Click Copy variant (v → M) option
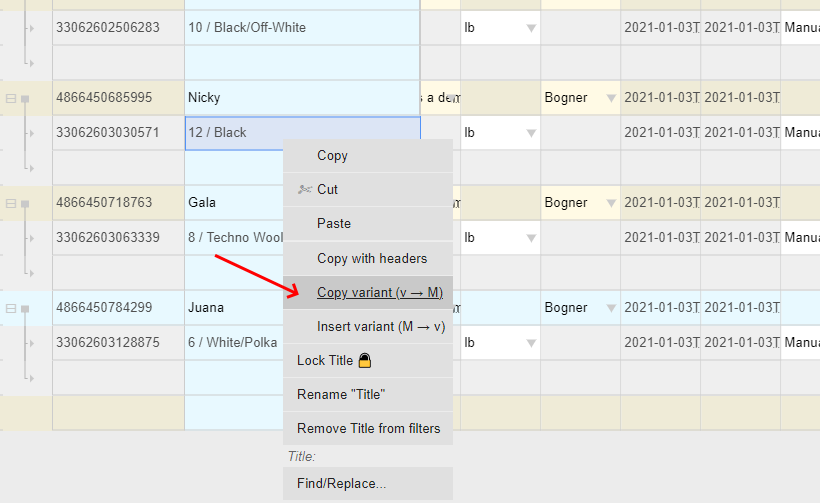Viewport: 820px width, 503px height. [x=379, y=293]
